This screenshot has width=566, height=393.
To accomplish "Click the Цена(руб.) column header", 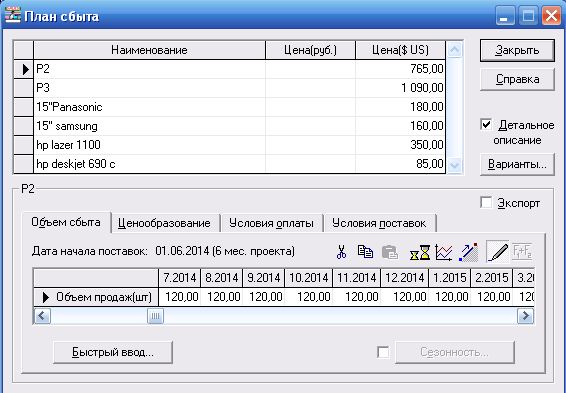I will (x=310, y=50).
